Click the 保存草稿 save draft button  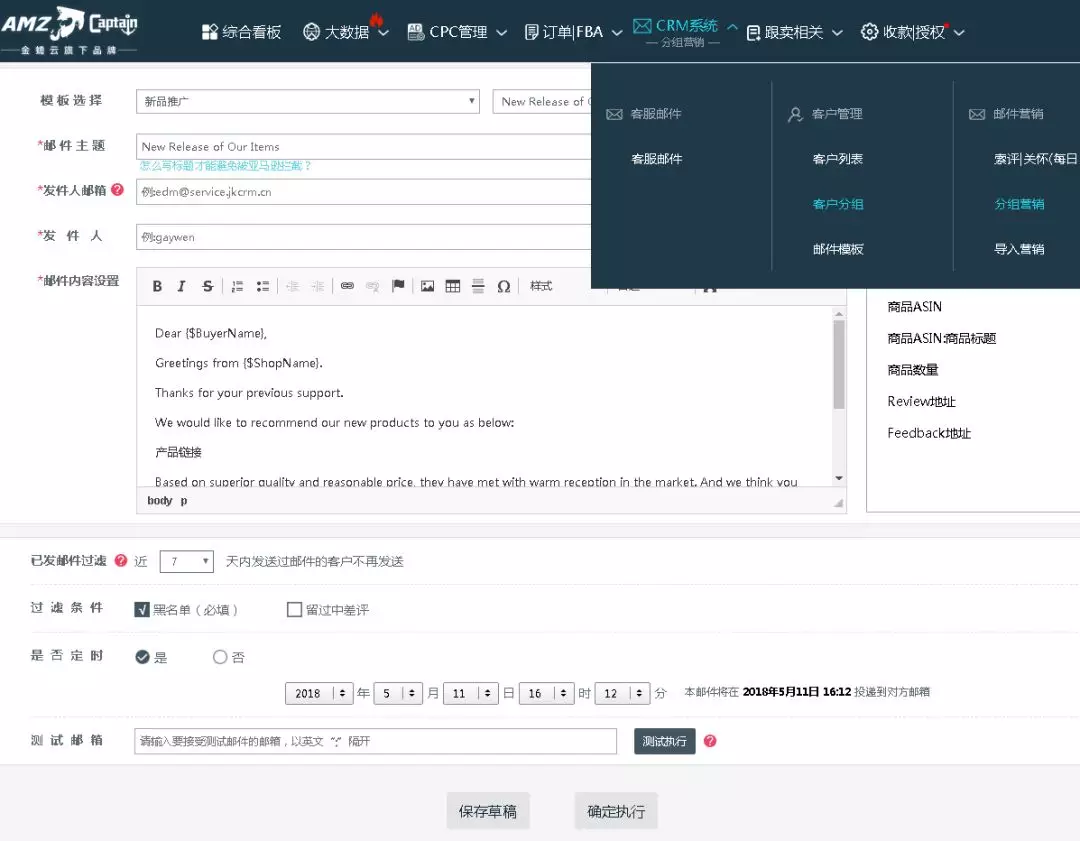(488, 811)
